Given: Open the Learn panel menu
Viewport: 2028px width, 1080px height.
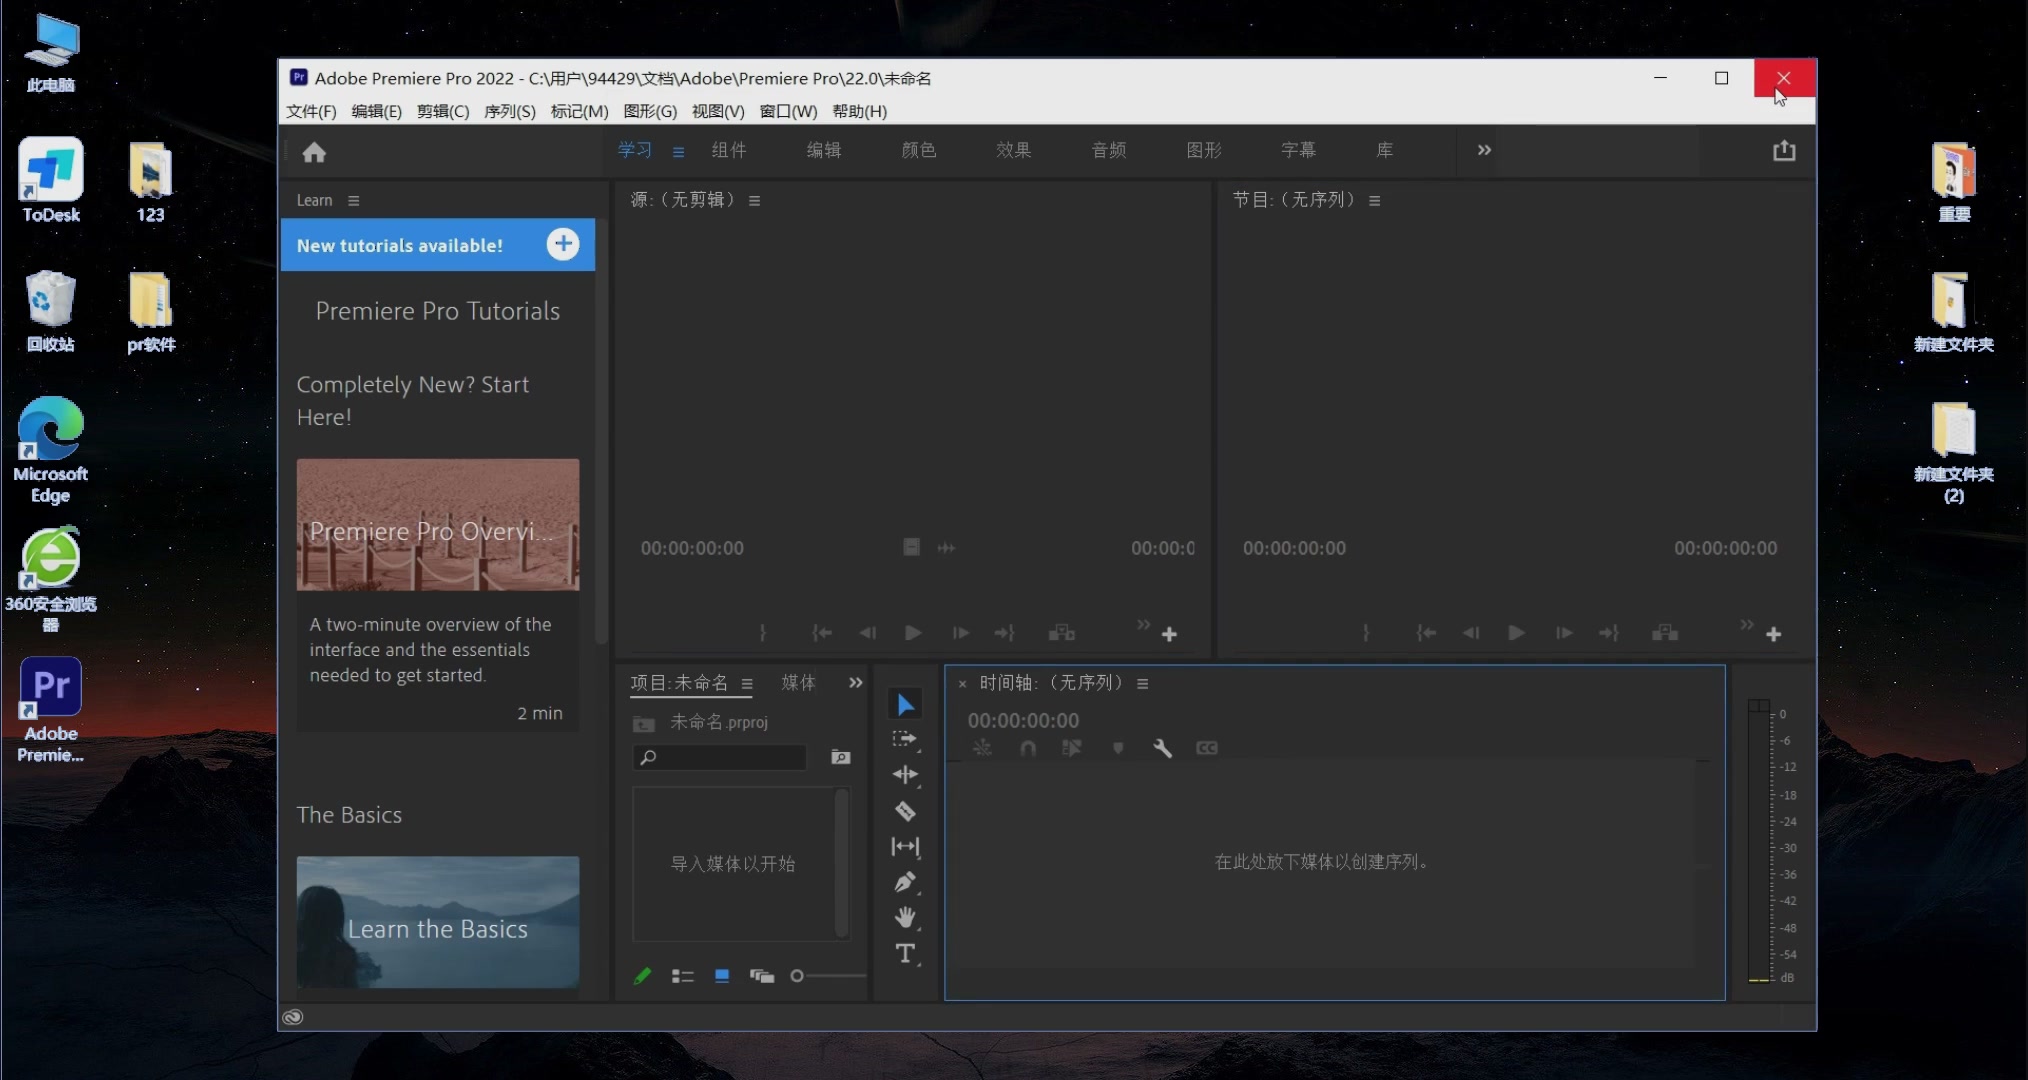Looking at the screenshot, I should [x=353, y=201].
